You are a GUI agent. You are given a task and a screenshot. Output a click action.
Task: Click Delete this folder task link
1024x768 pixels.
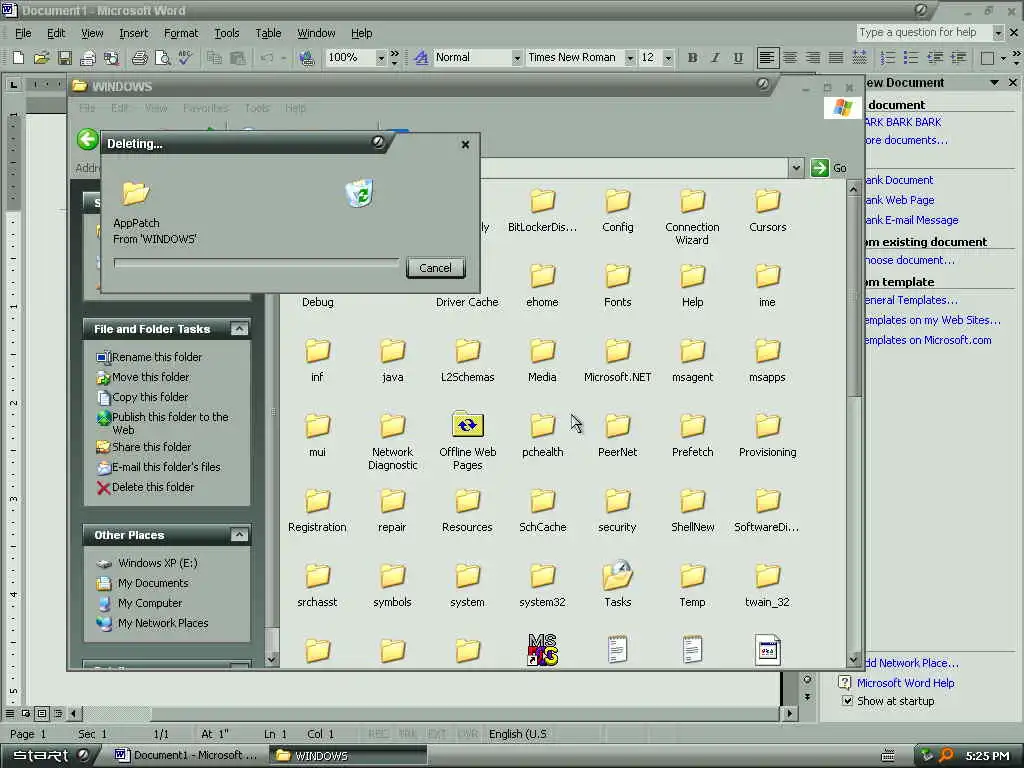click(145, 487)
